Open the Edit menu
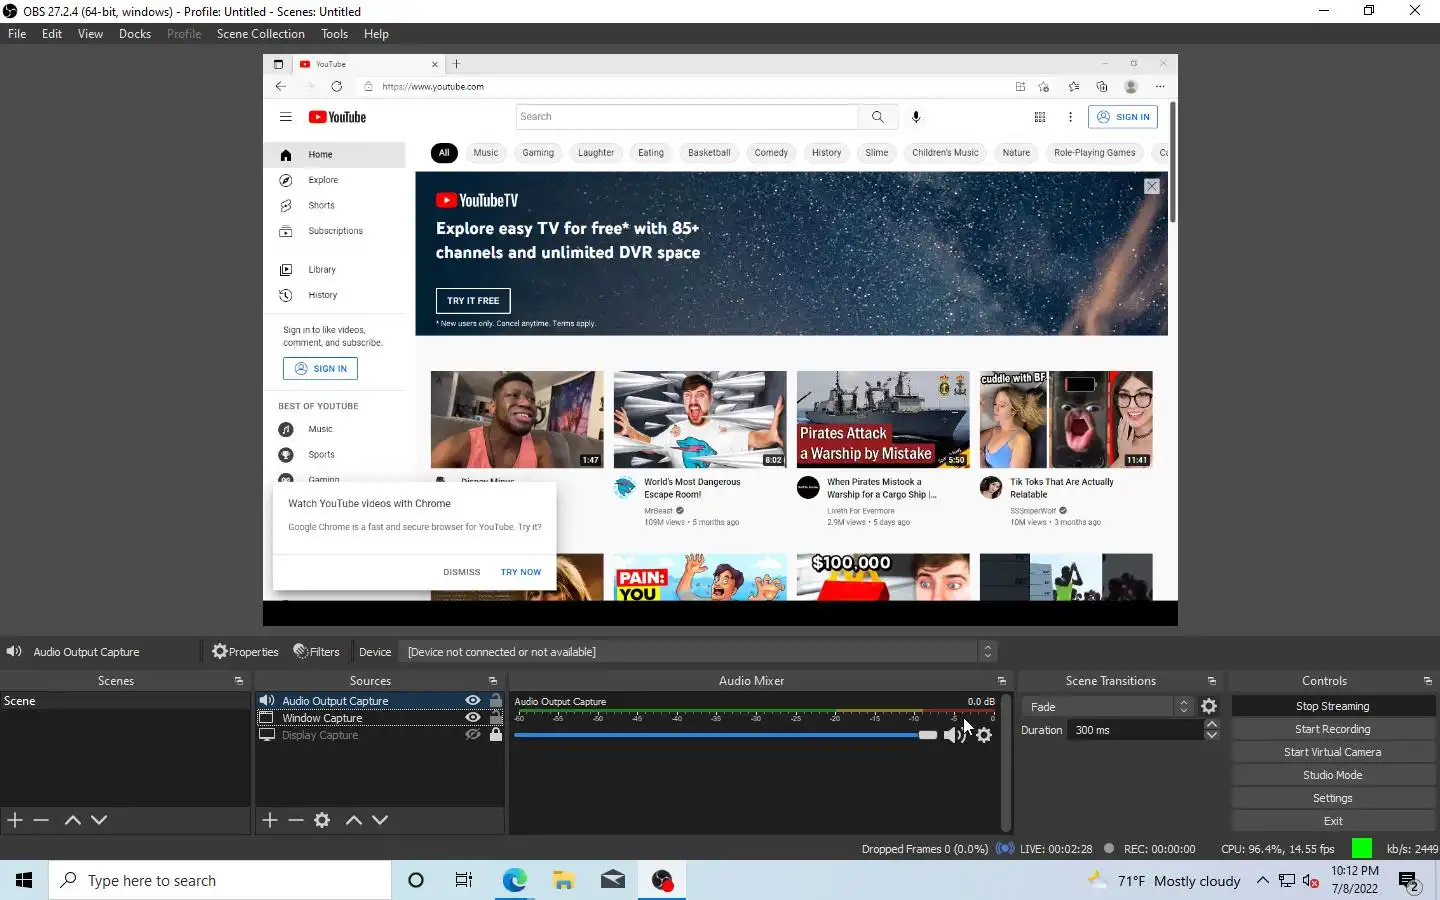The image size is (1440, 900). [52, 34]
